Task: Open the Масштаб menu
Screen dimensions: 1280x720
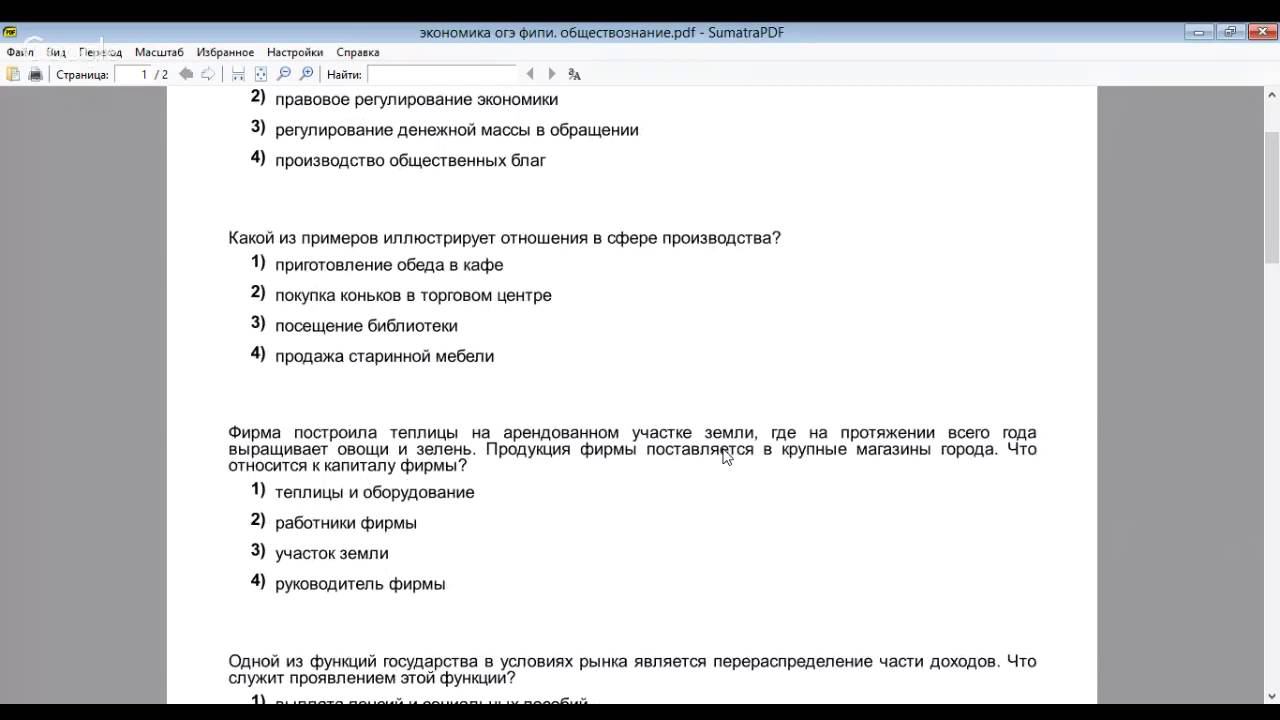Action: click(159, 52)
